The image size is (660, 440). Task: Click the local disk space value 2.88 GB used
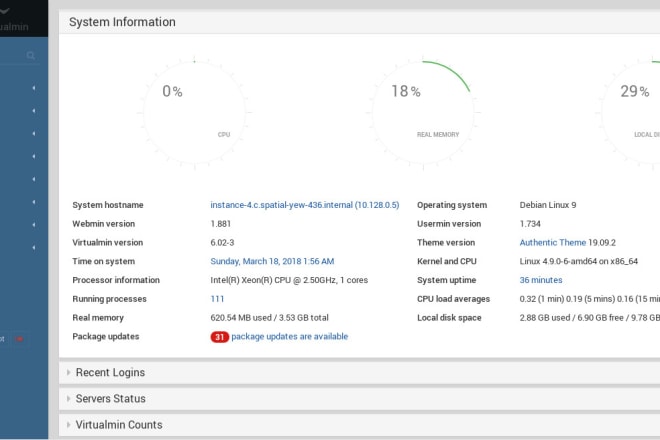(x=543, y=318)
